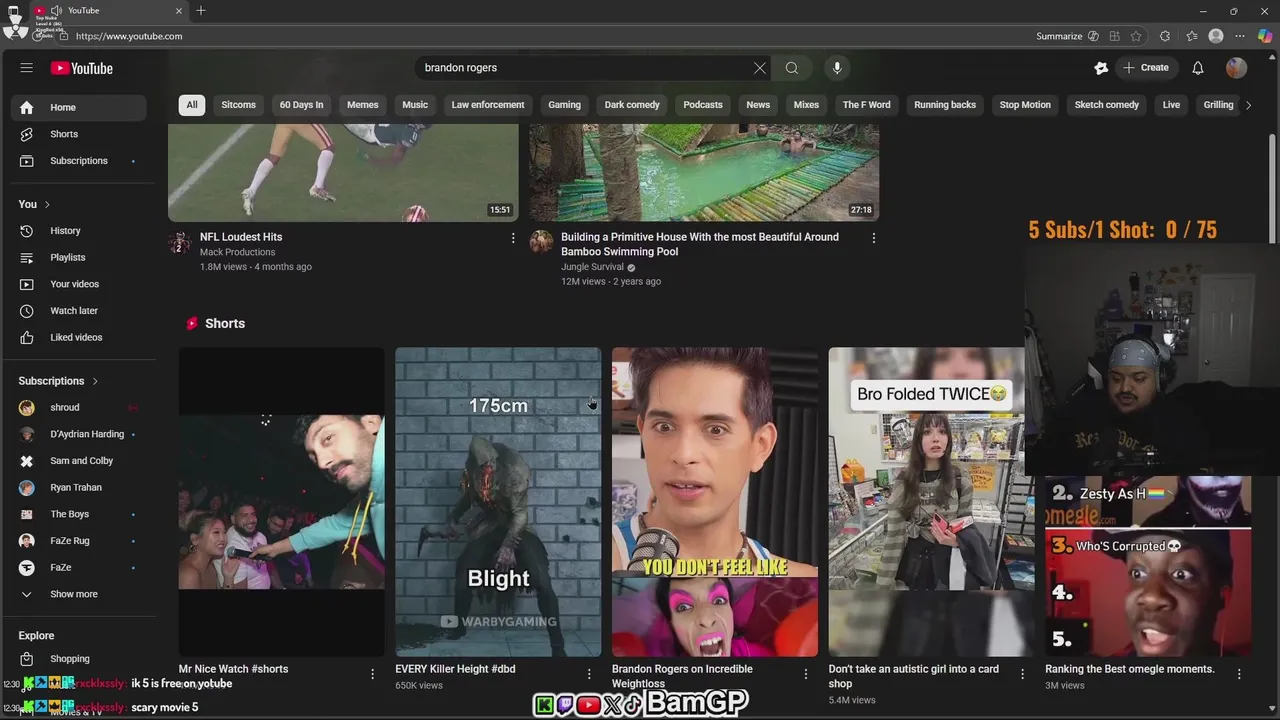This screenshot has height=720, width=1280.
Task: Click the YouTube star face icon beside Create
Action: click(1101, 68)
